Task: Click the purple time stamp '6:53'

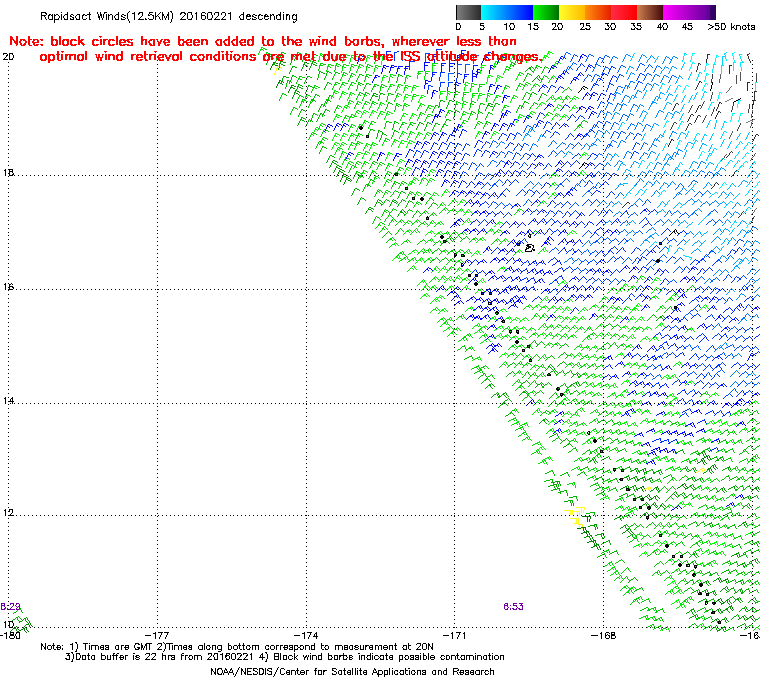Action: click(513, 606)
